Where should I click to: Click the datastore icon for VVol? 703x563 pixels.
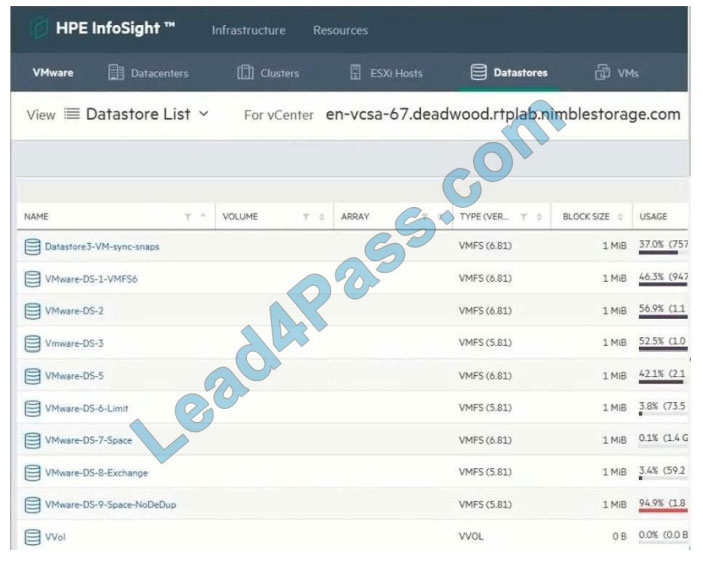coord(32,537)
